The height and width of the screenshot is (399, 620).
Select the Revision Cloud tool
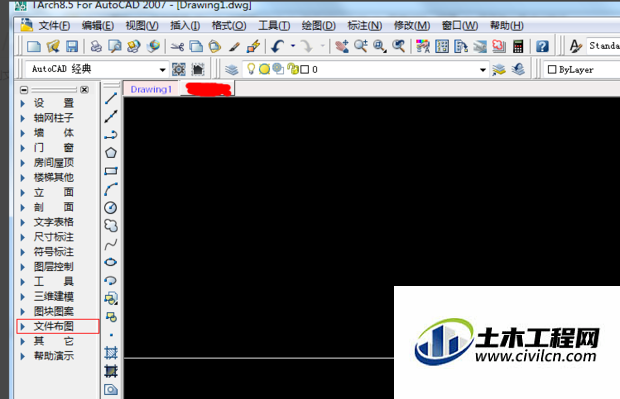(111, 226)
